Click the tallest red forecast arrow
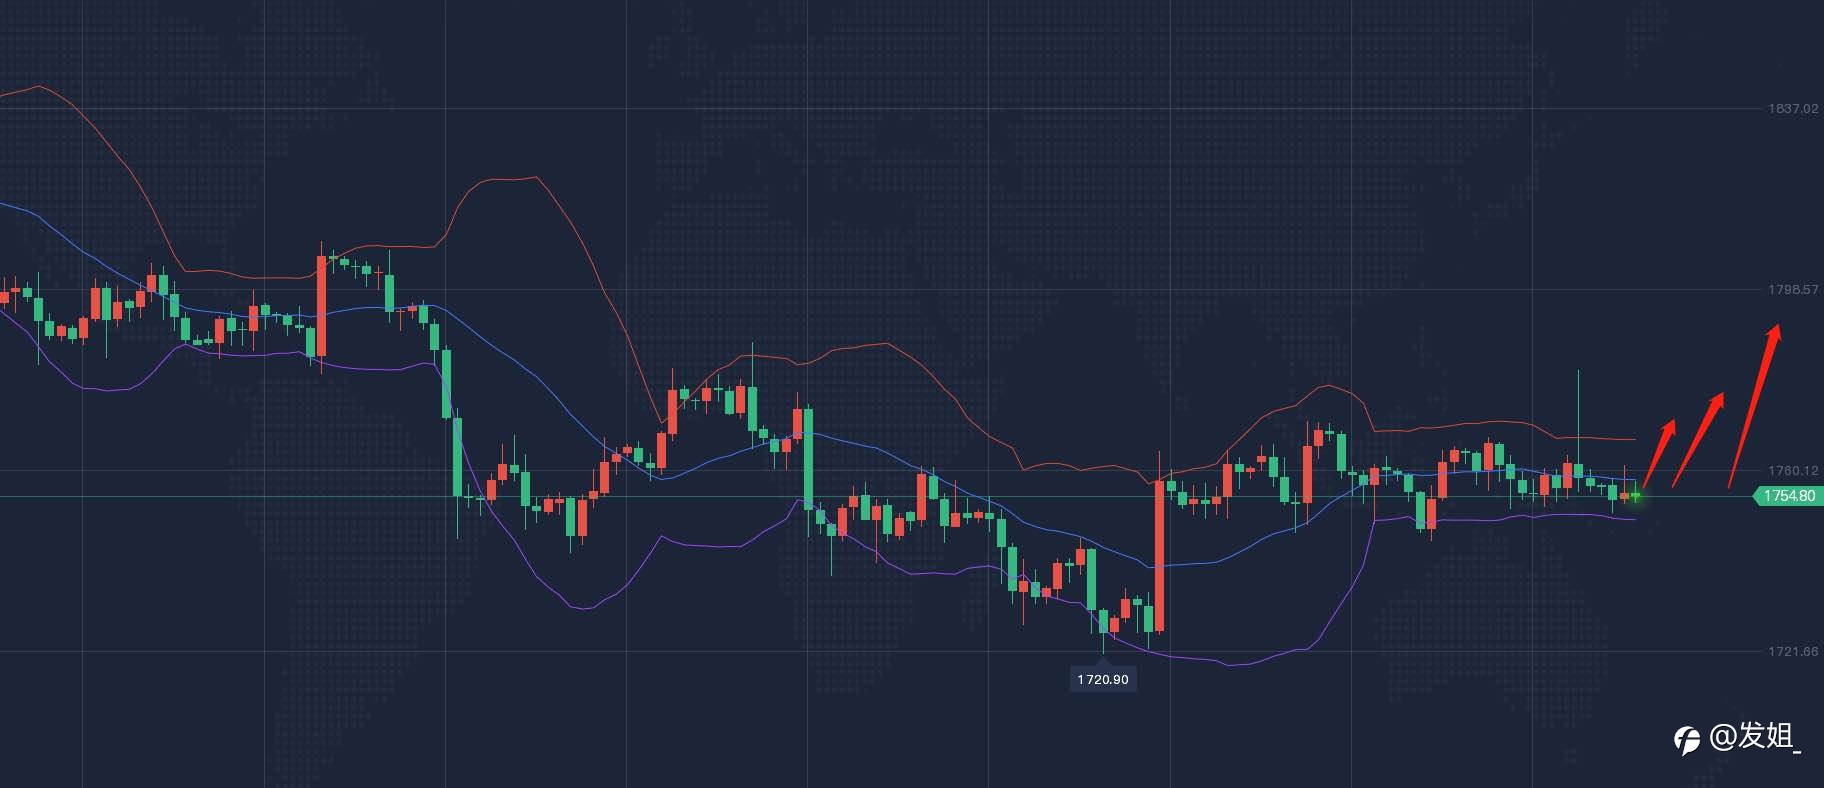 pyautogui.click(x=1755, y=405)
